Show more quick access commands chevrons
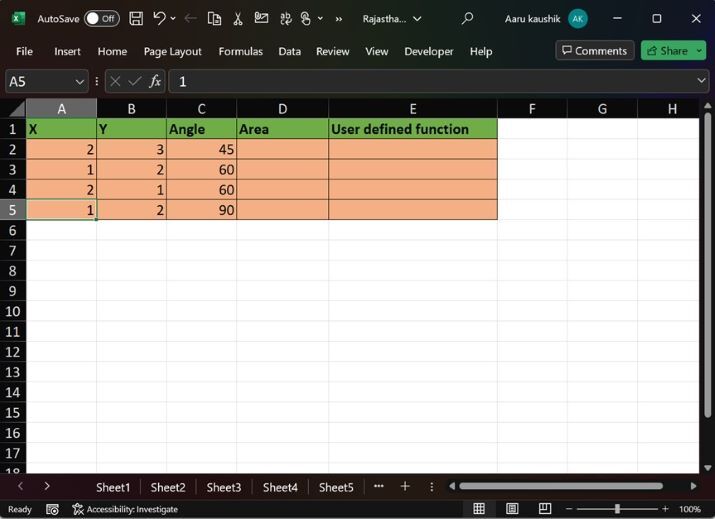 click(x=338, y=19)
